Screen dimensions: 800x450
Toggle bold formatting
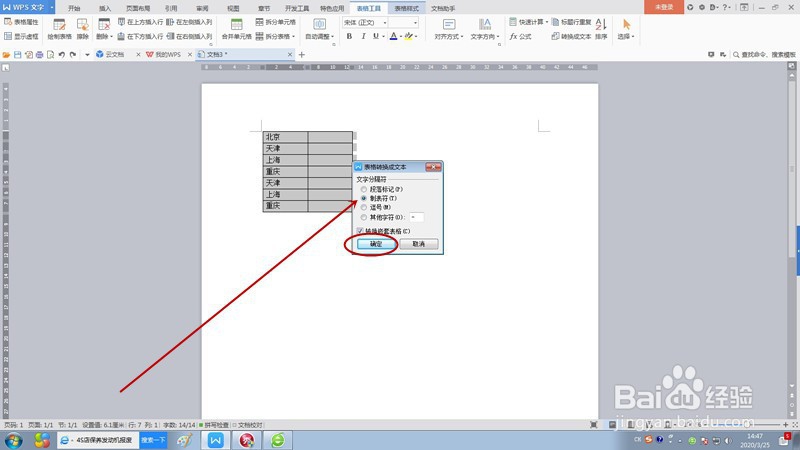click(349, 36)
